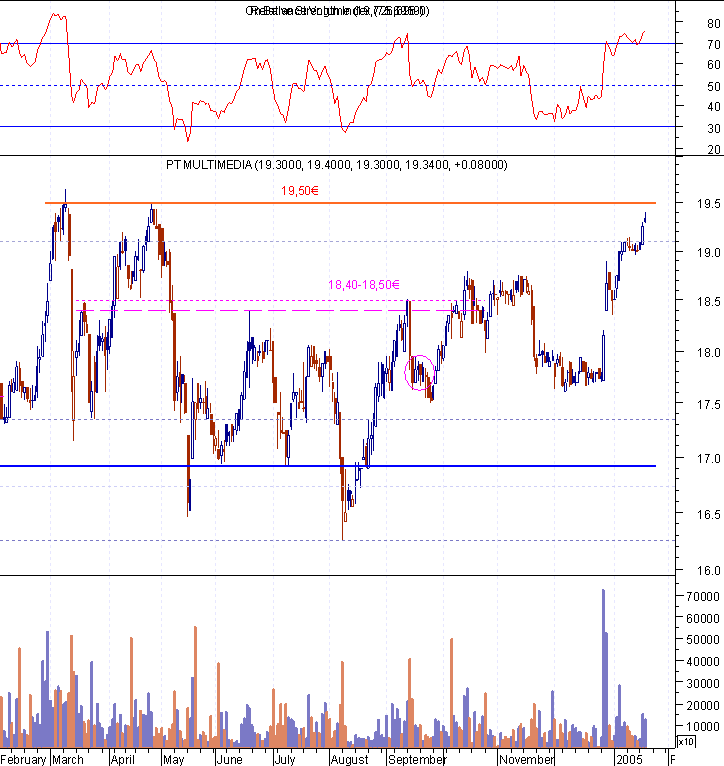Select the solid blue support line near 17.0
Screen dimensions: 724x766
[328, 466]
